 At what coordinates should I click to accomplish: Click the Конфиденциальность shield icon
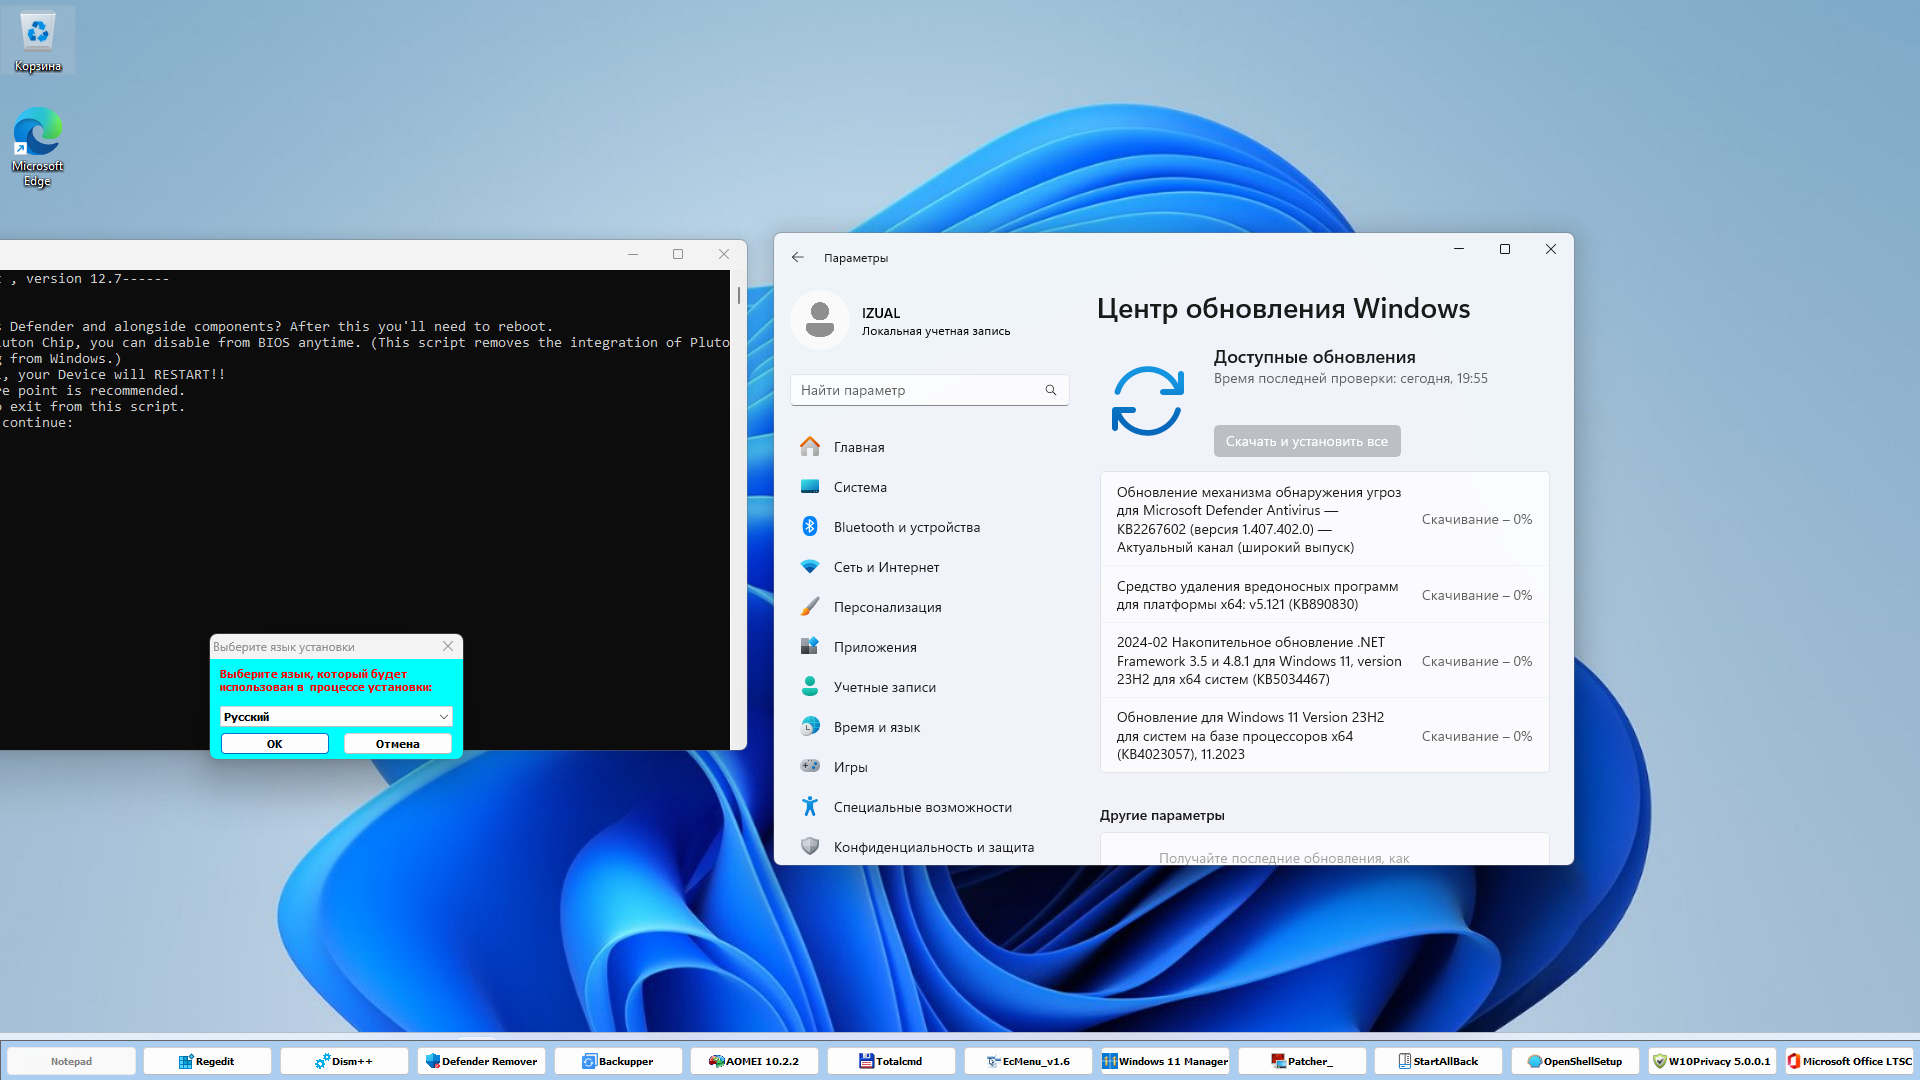[810, 847]
